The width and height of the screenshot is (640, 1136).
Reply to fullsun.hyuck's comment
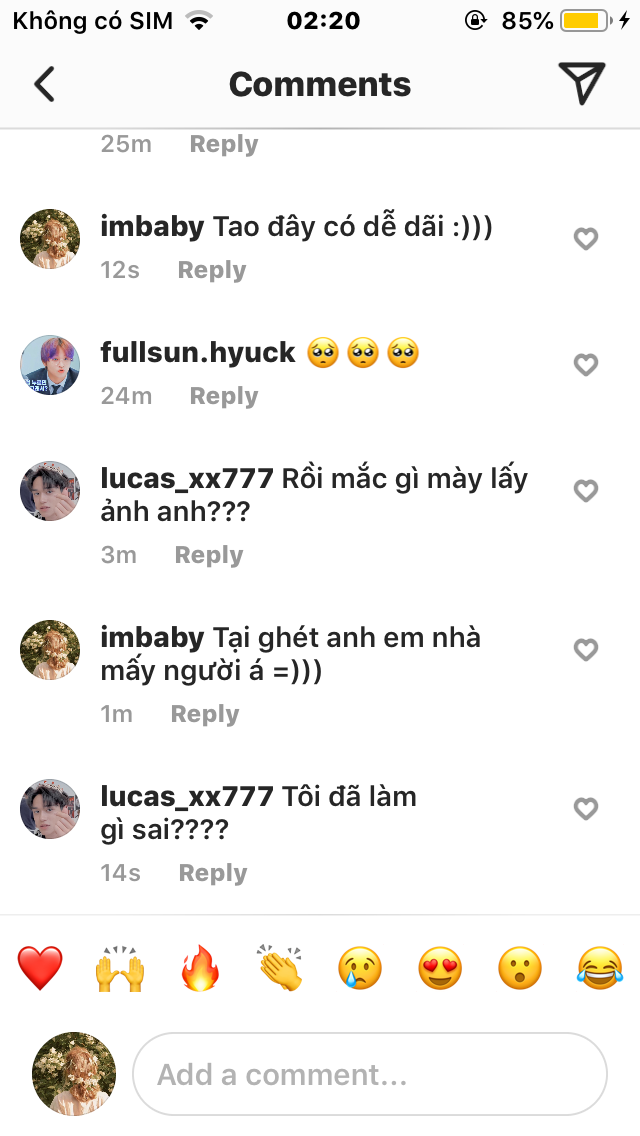click(224, 396)
